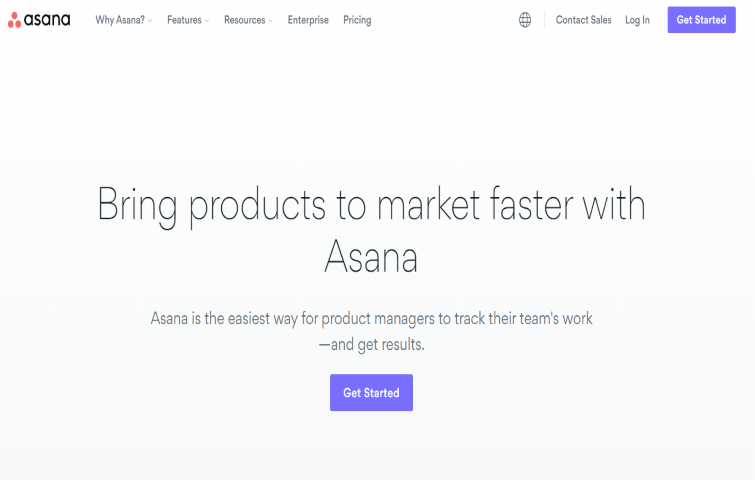This screenshot has width=755, height=480.
Task: Click the header Get Started button
Action: 702,20
